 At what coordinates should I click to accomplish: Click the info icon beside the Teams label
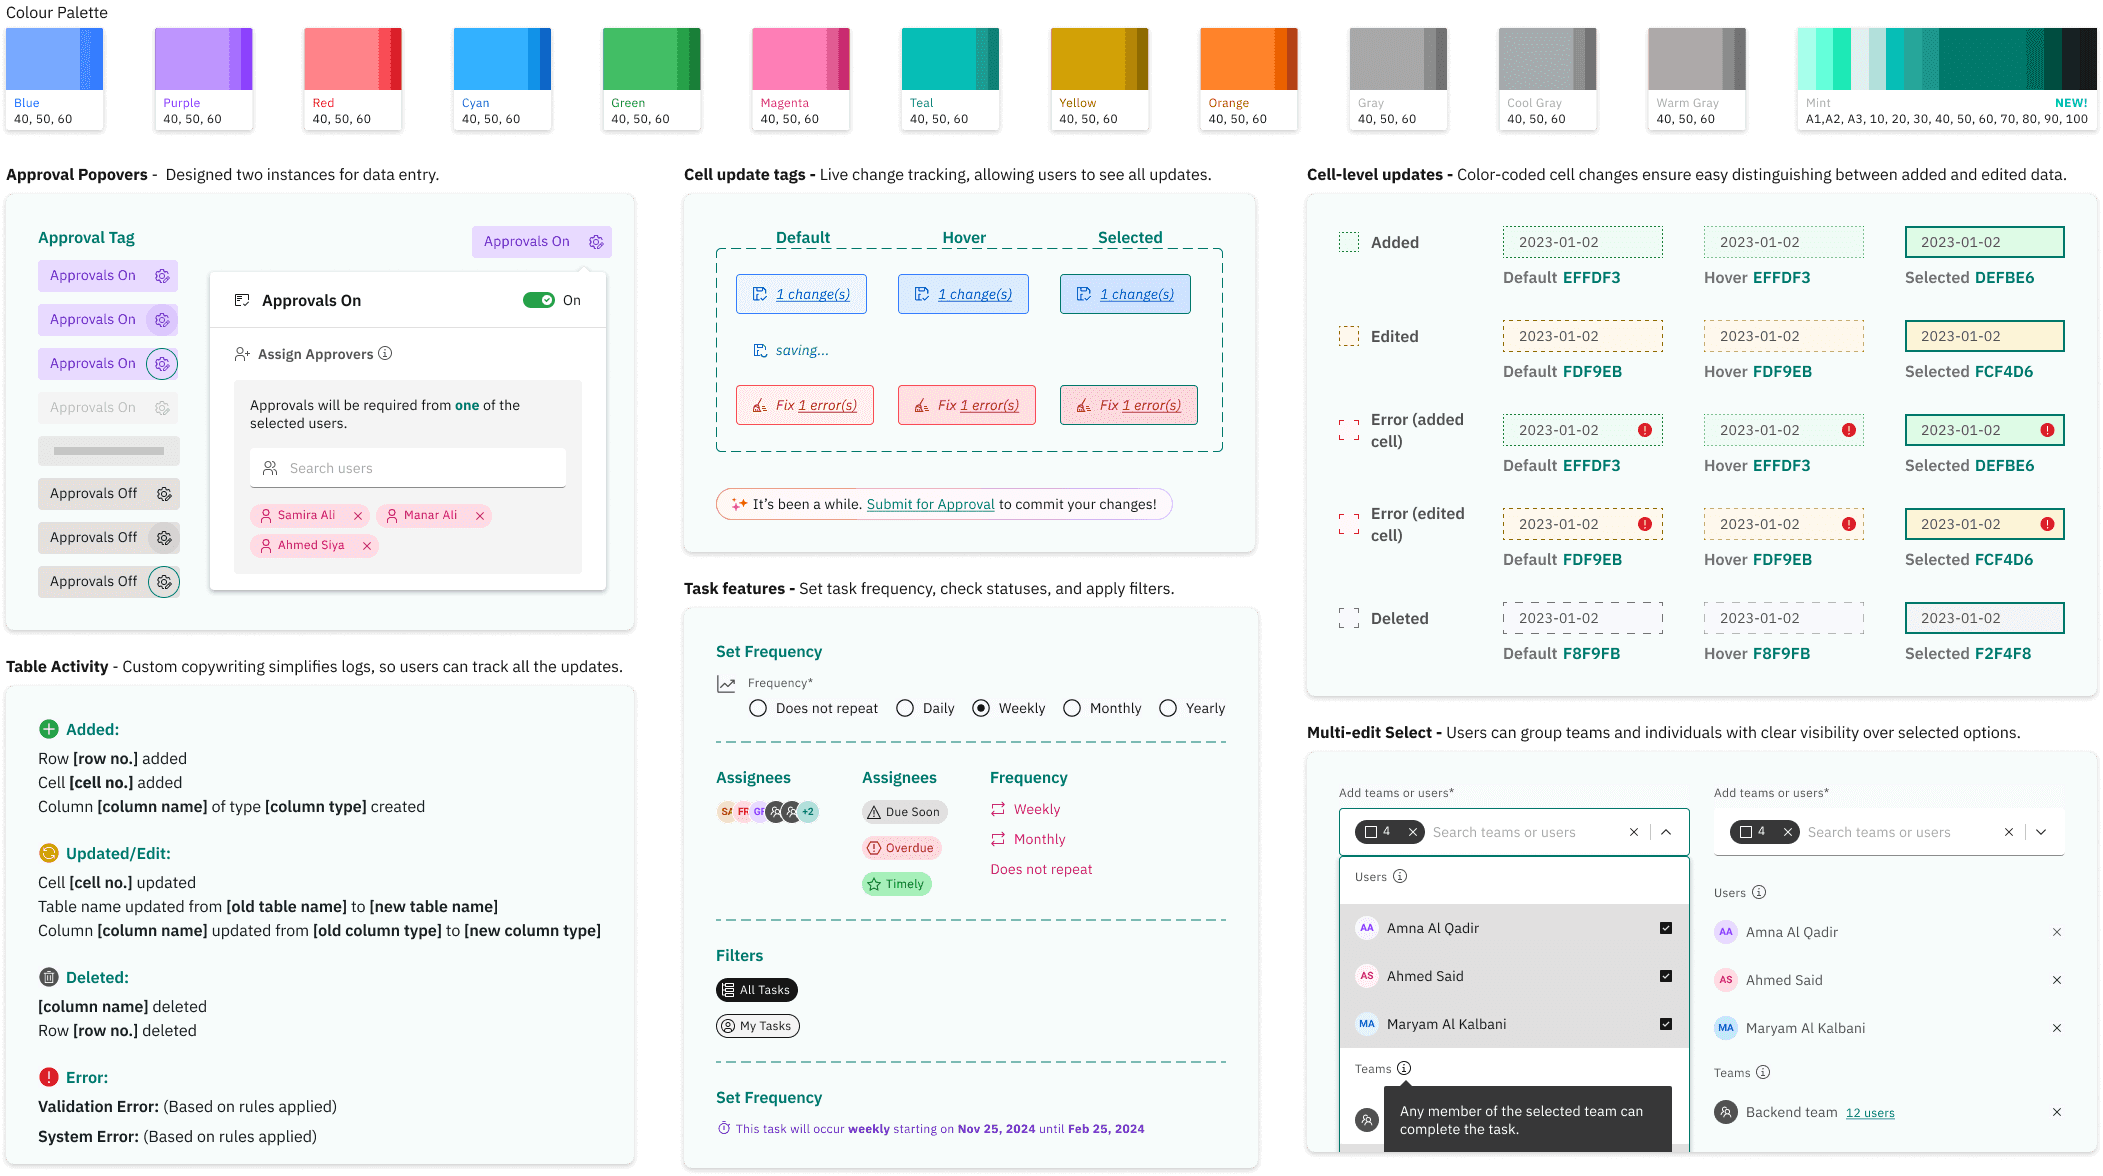1404,1068
